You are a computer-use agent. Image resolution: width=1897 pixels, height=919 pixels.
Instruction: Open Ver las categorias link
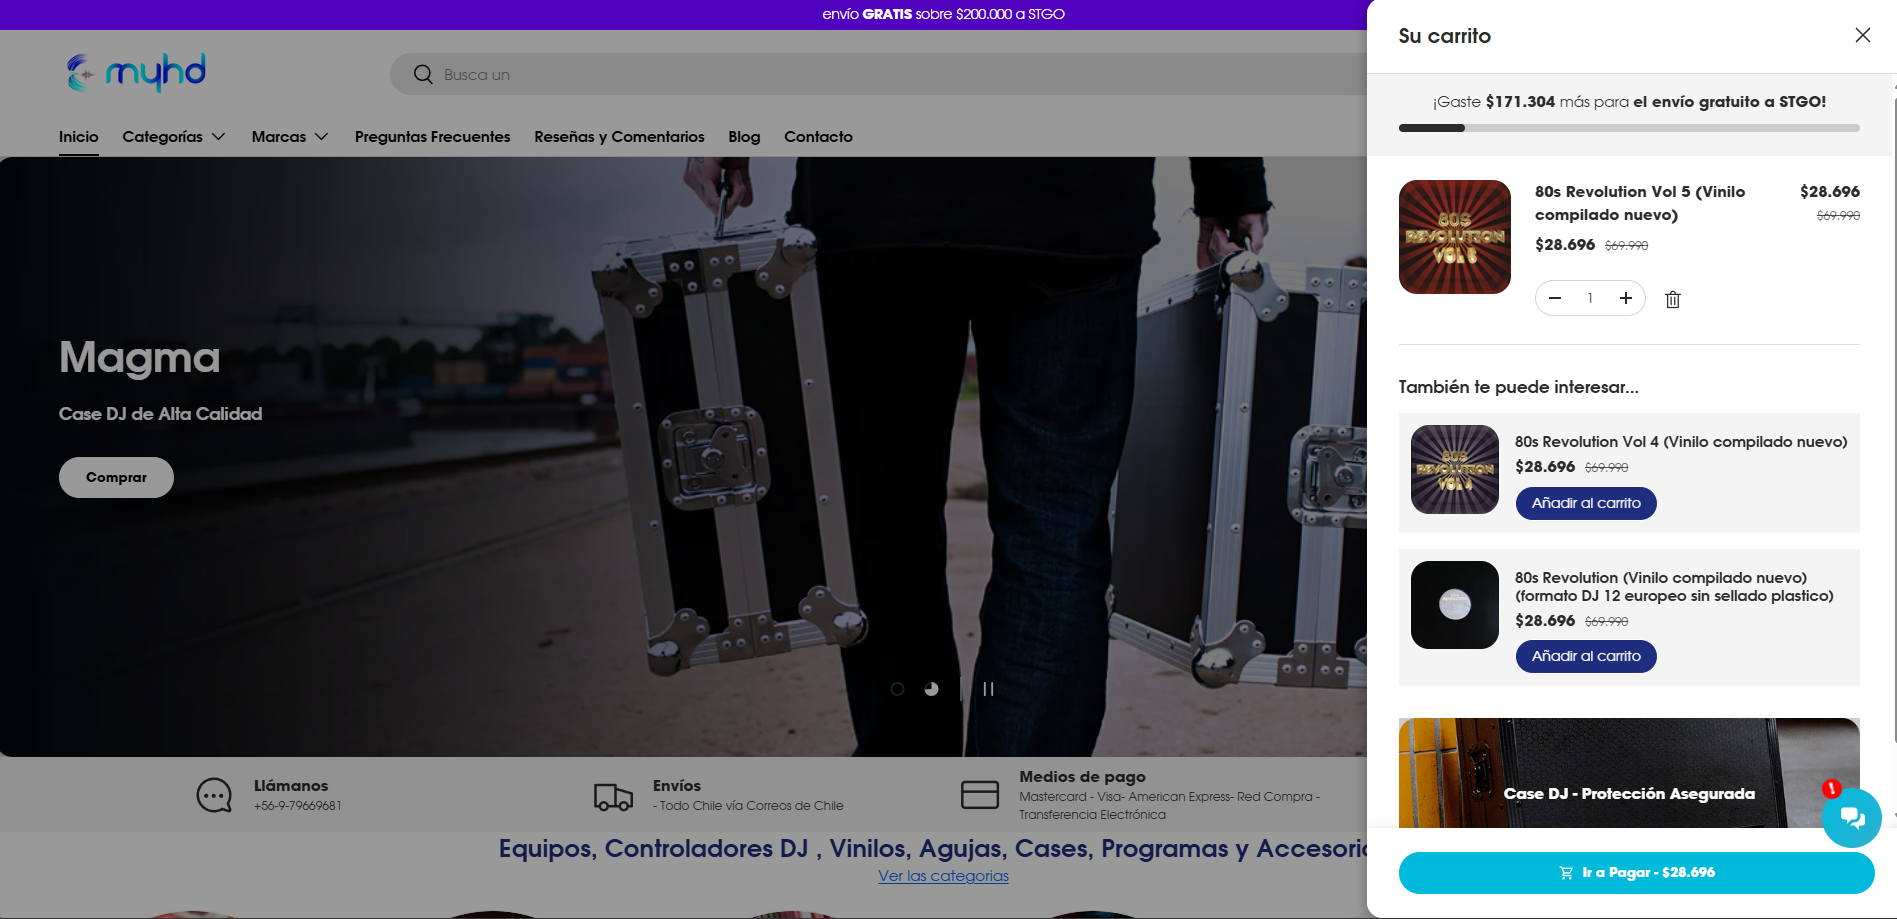[943, 876]
